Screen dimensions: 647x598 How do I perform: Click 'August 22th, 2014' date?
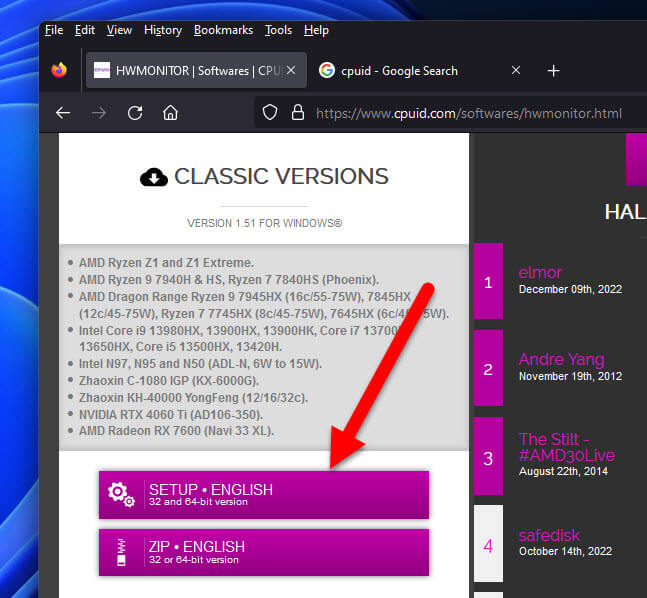click(x=563, y=471)
